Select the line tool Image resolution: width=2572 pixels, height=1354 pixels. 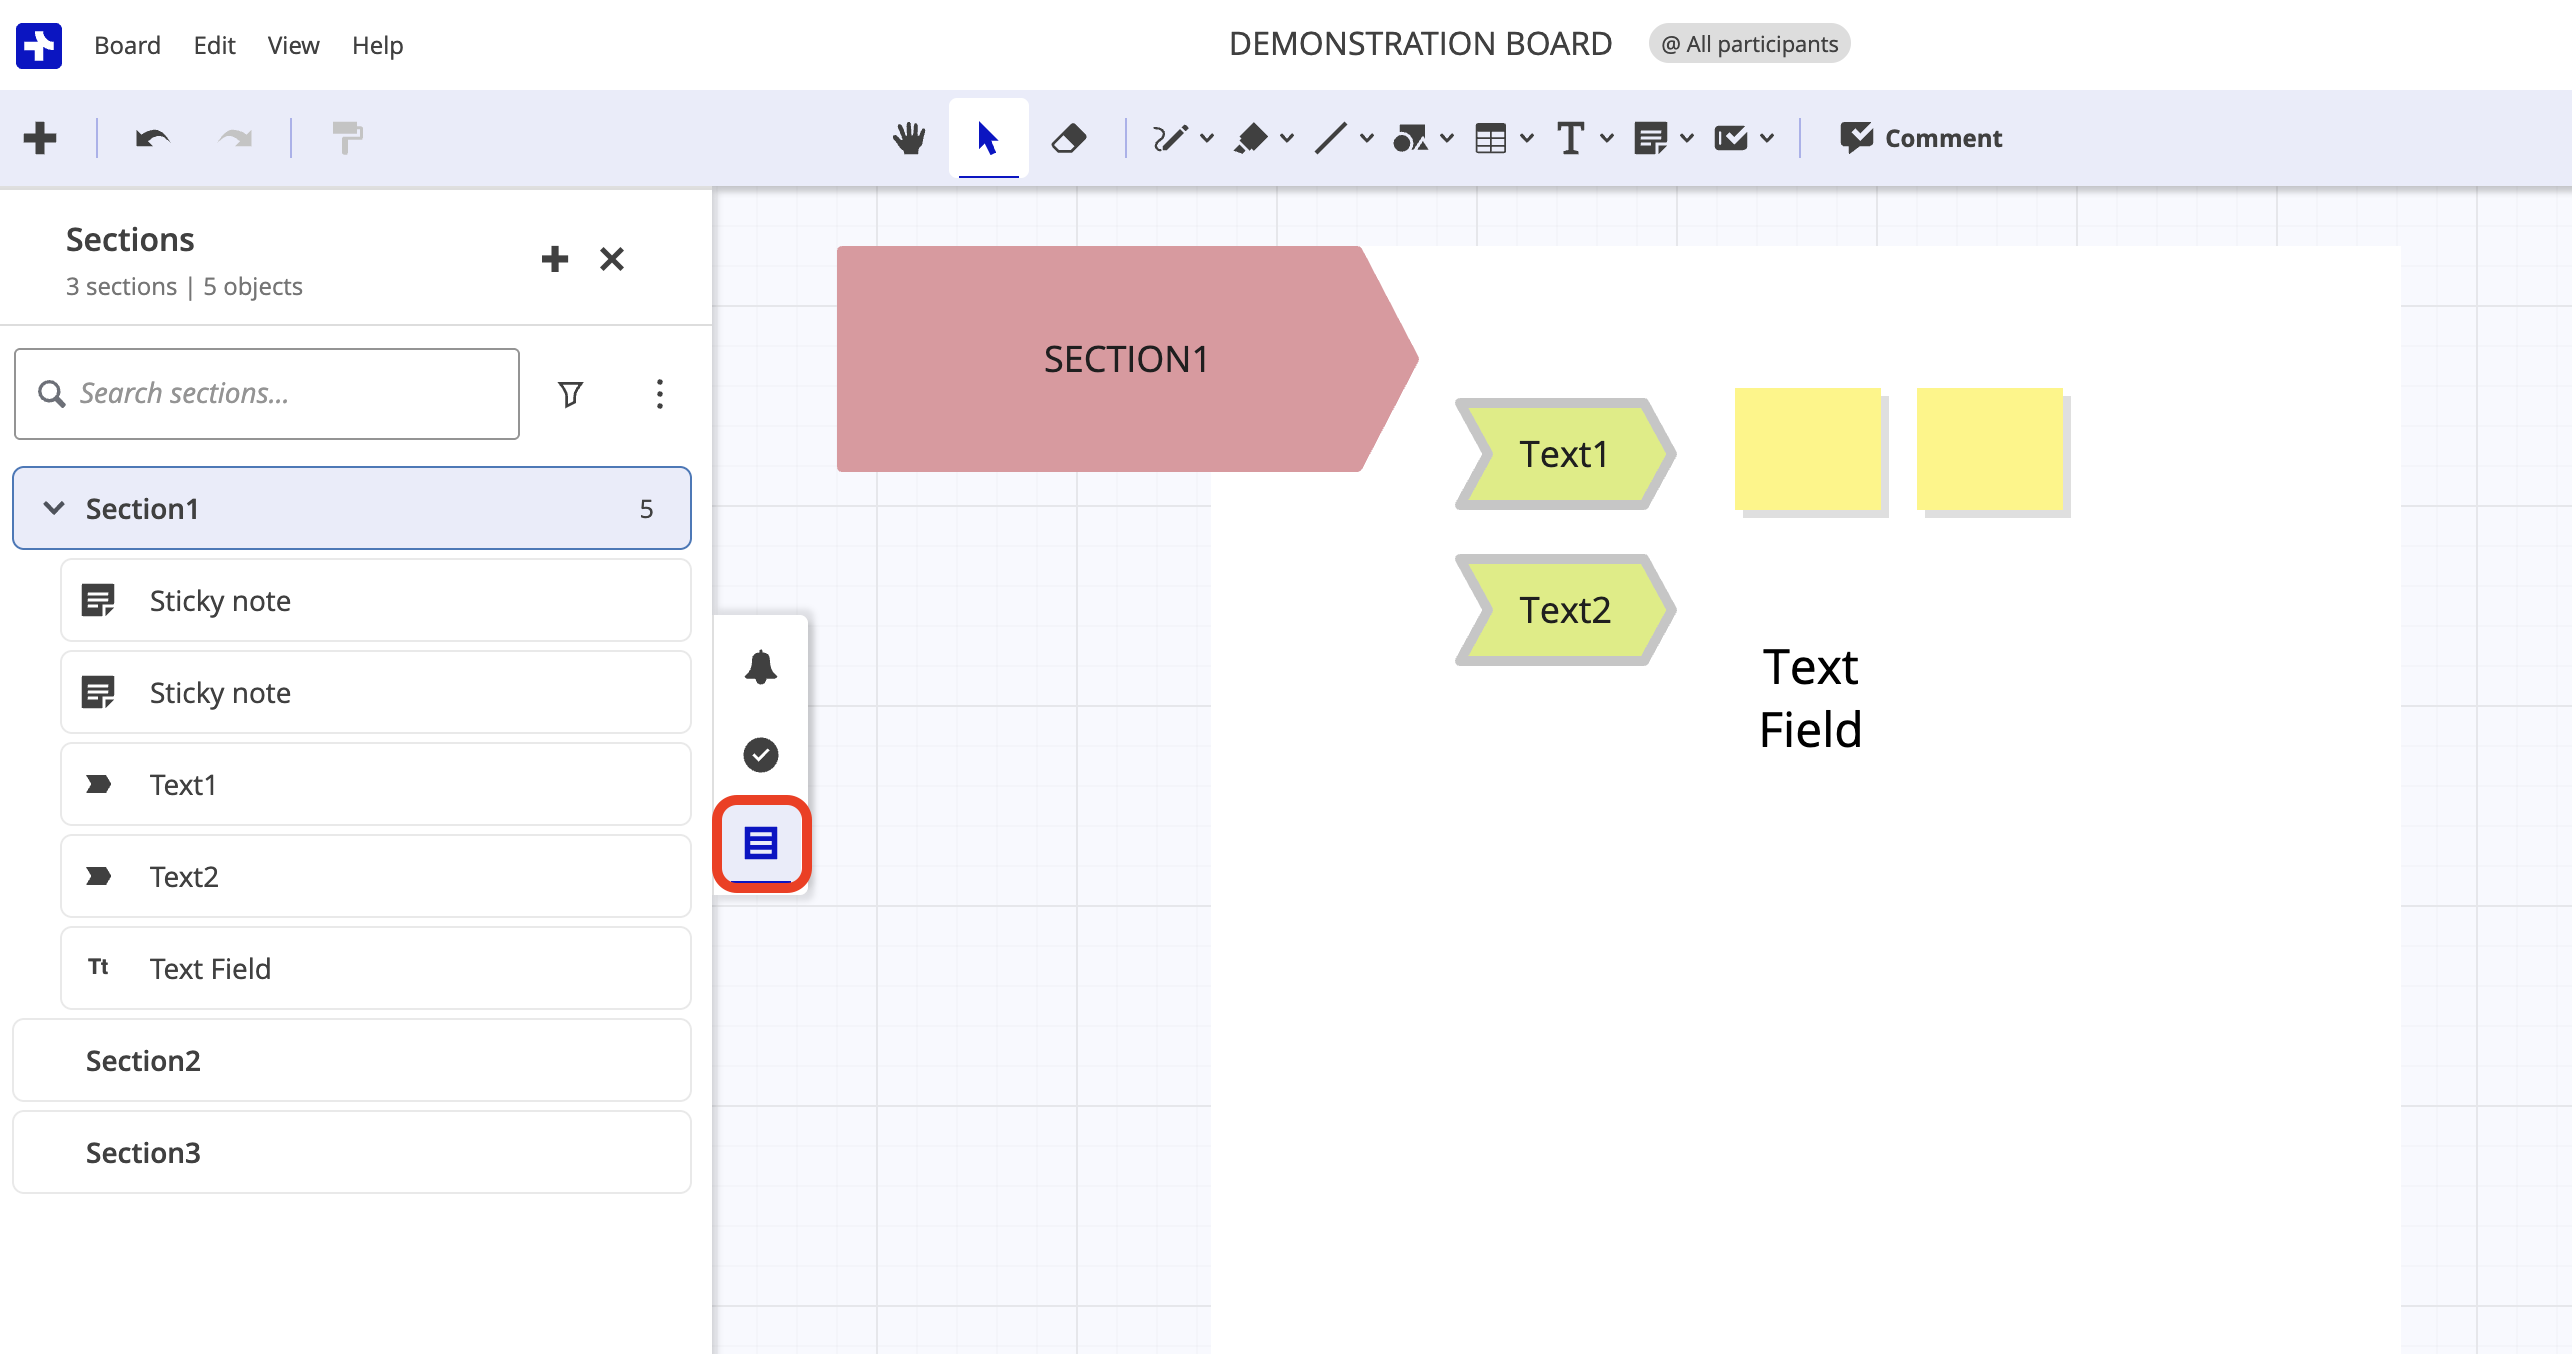click(x=1330, y=138)
